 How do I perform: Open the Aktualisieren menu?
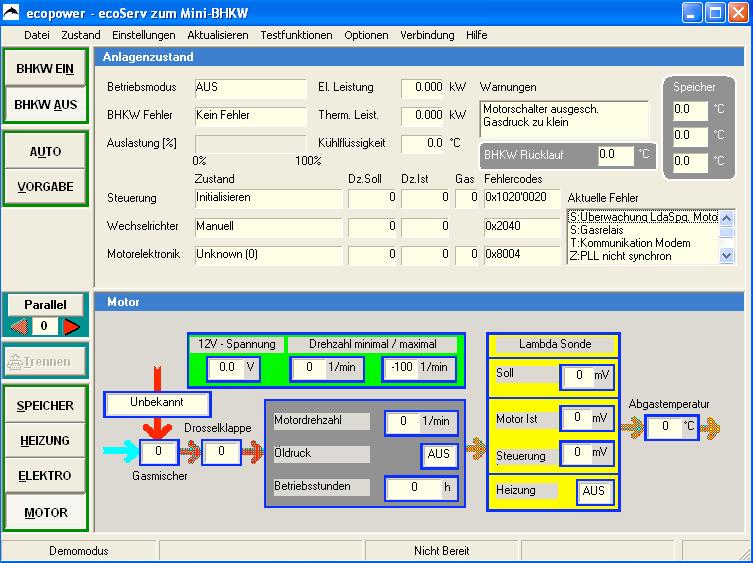pyautogui.click(x=218, y=35)
